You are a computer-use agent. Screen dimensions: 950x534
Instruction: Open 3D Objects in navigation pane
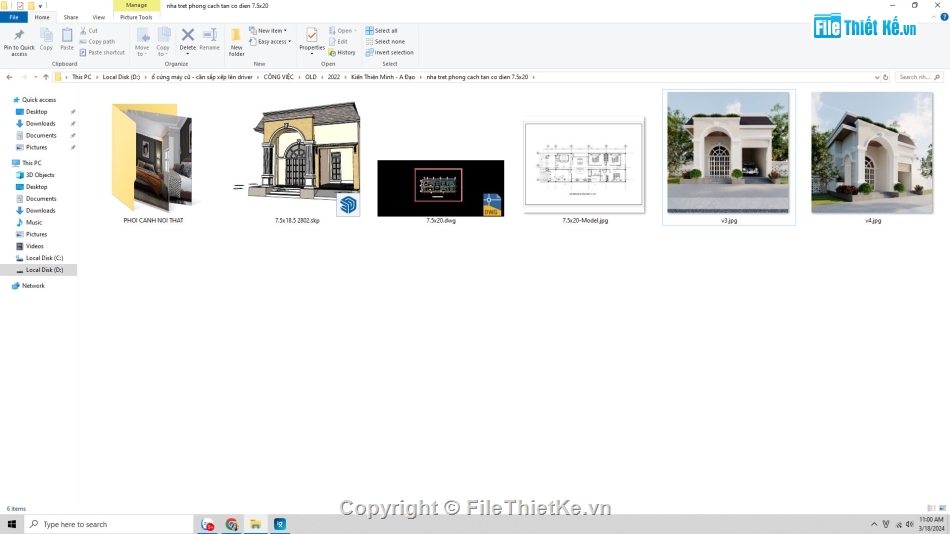coord(39,175)
